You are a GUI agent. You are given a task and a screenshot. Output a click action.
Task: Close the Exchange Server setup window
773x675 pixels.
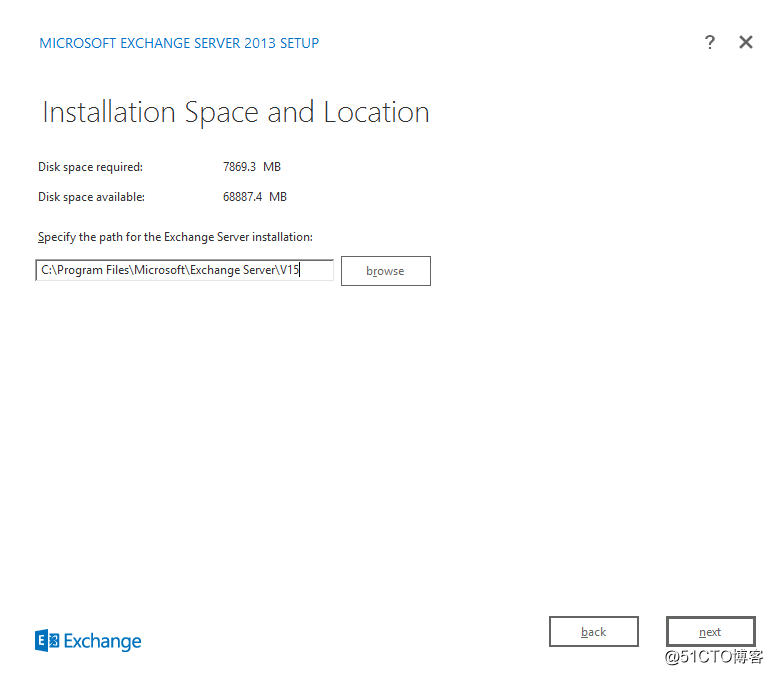746,42
